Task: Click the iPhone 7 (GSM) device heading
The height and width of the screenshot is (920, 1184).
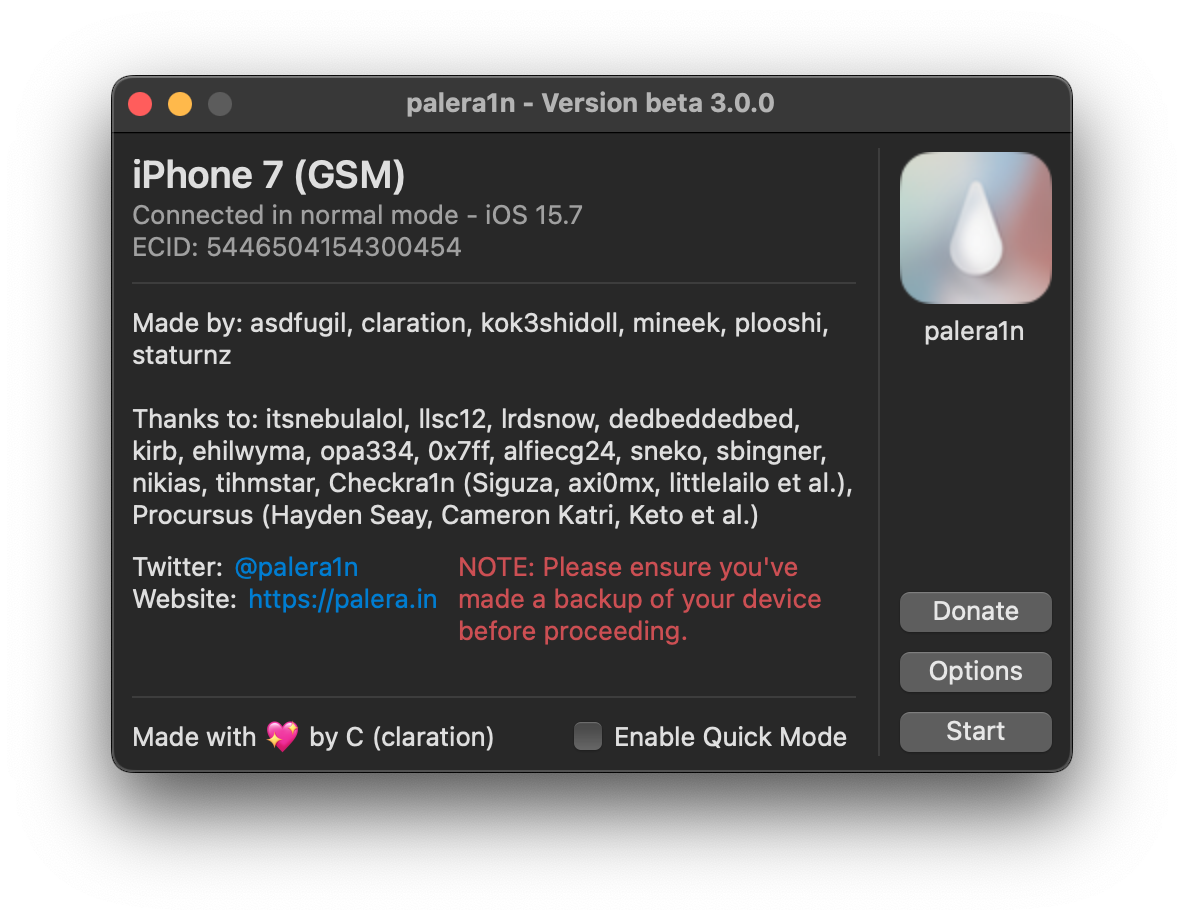Action: click(269, 175)
